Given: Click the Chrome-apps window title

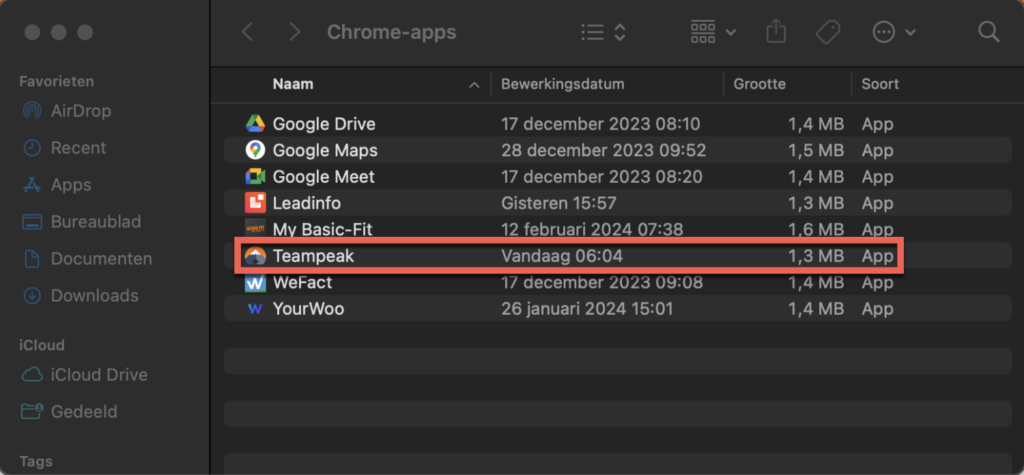Looking at the screenshot, I should point(392,32).
